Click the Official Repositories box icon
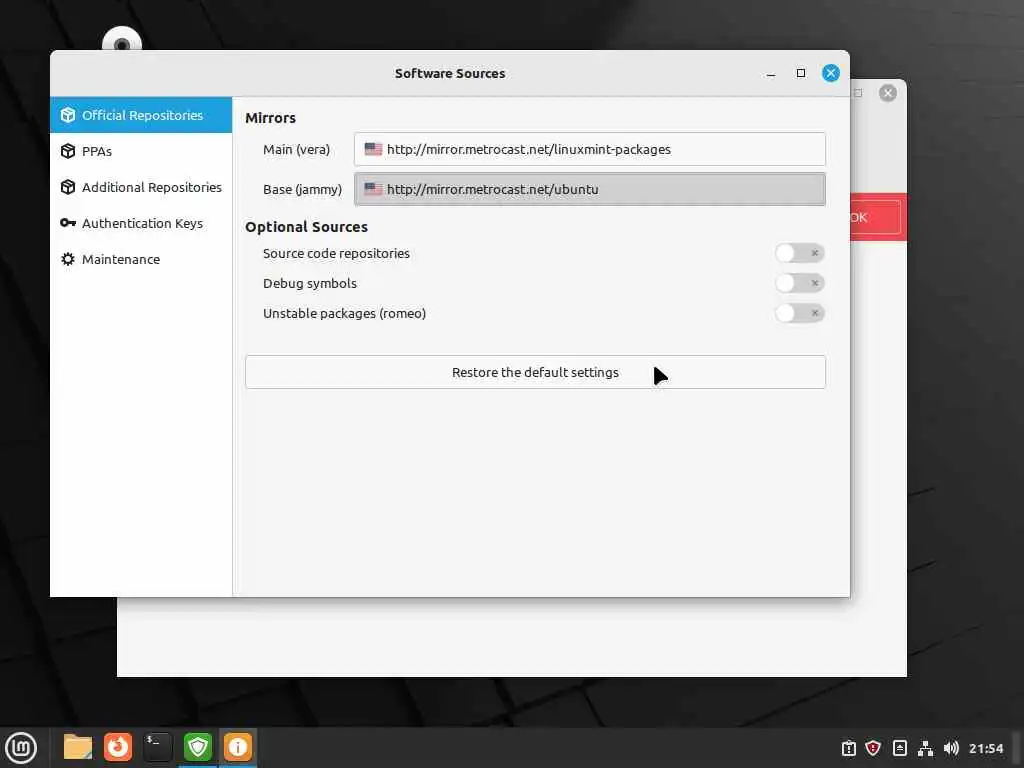 coord(68,115)
